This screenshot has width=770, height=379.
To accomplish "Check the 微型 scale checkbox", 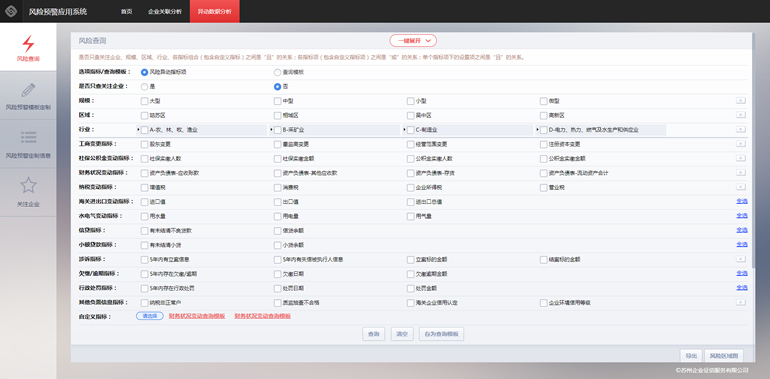I will (x=544, y=101).
